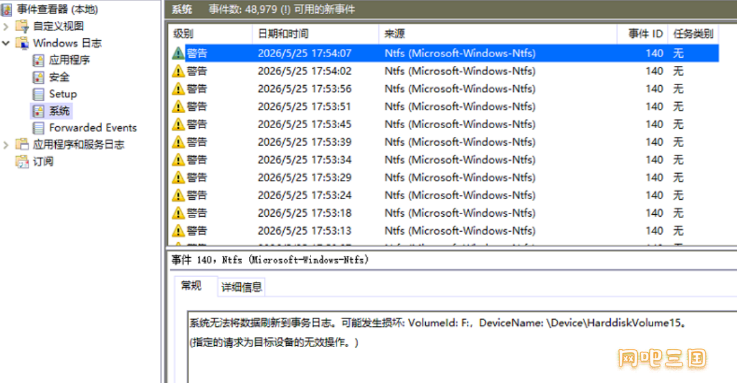The image size is (737, 383).
Task: Select the 应用程序和服务日志 tree label
Action: pyautogui.click(x=78, y=145)
